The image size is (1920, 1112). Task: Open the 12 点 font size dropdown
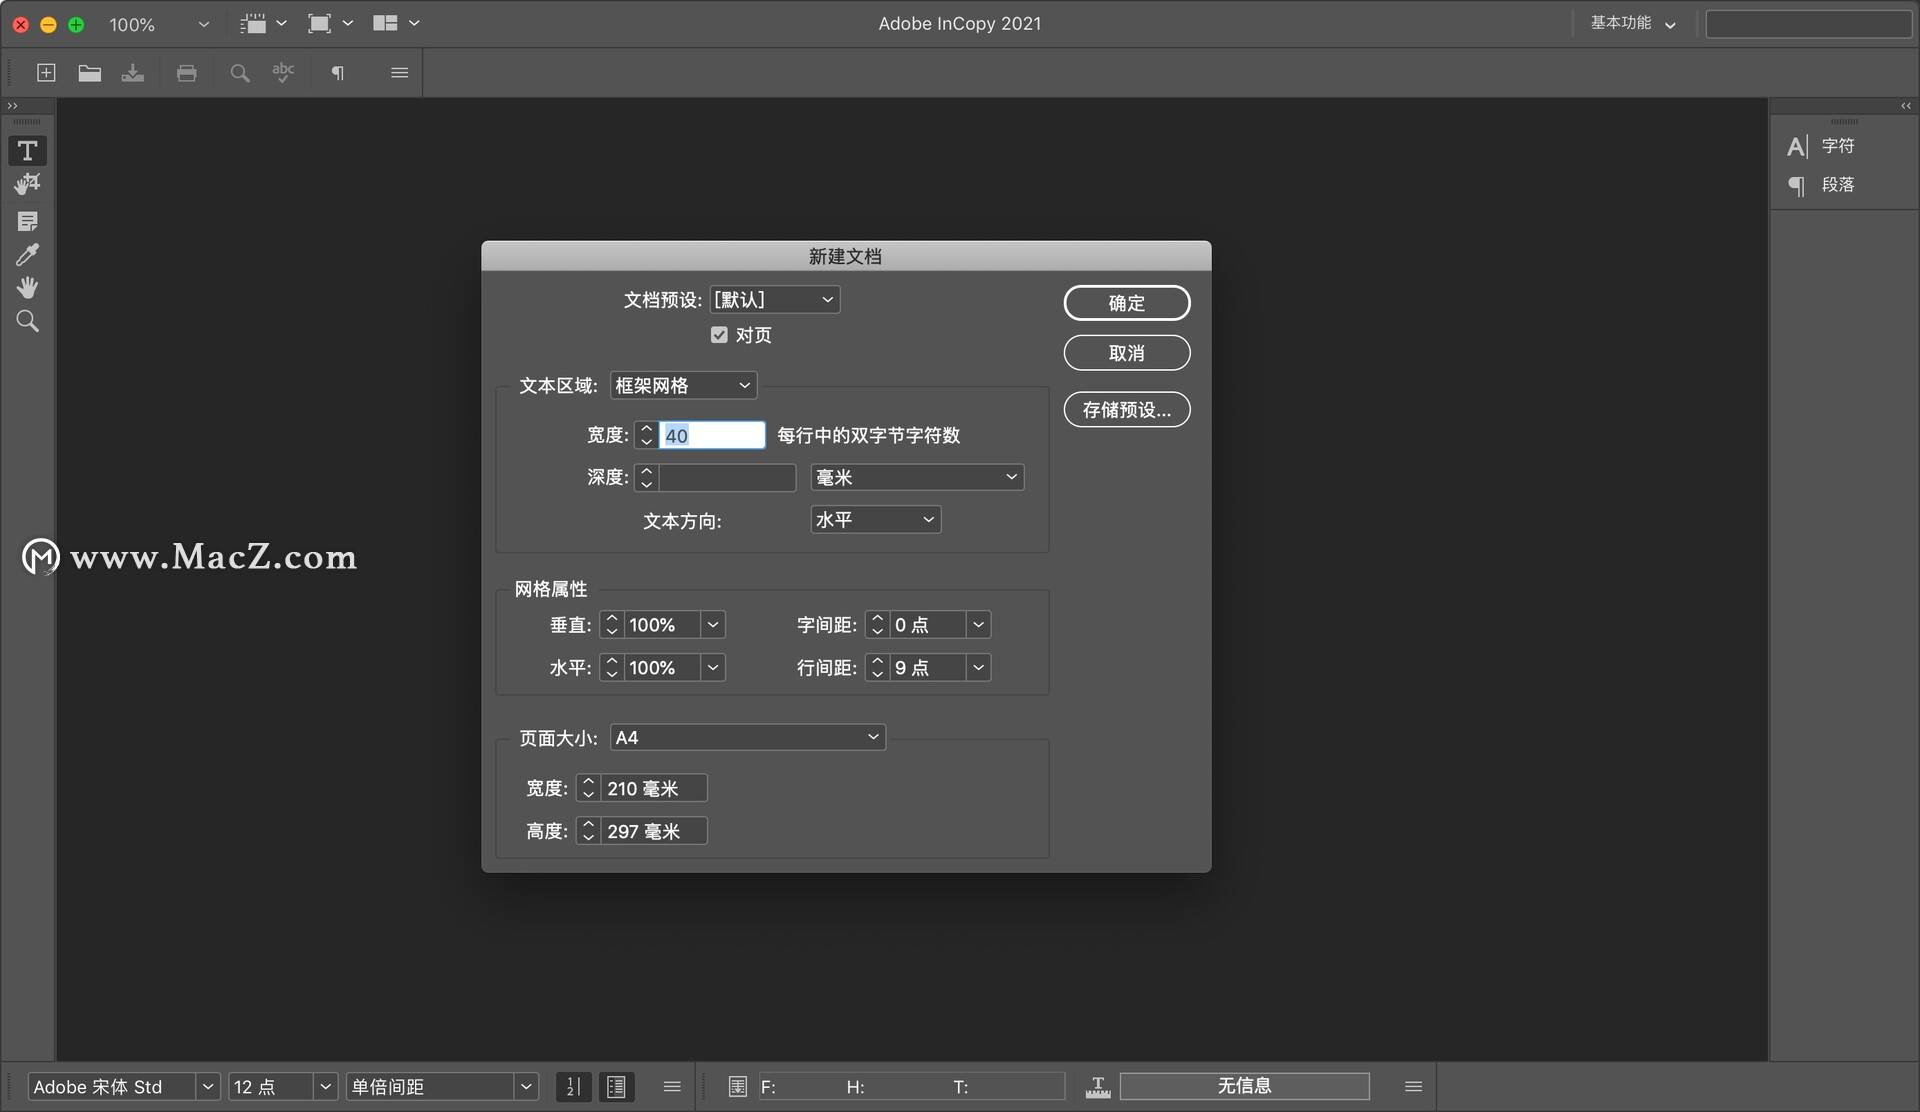pos(325,1087)
